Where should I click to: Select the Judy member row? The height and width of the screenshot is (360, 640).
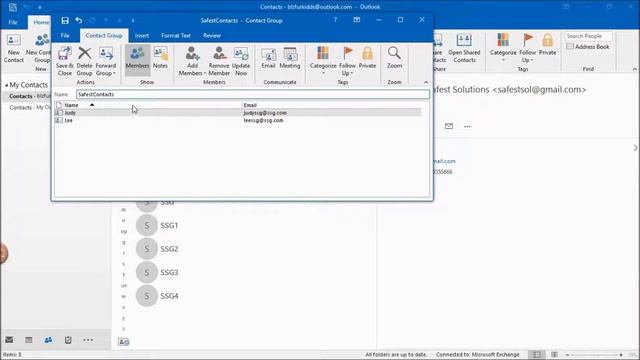pos(238,113)
